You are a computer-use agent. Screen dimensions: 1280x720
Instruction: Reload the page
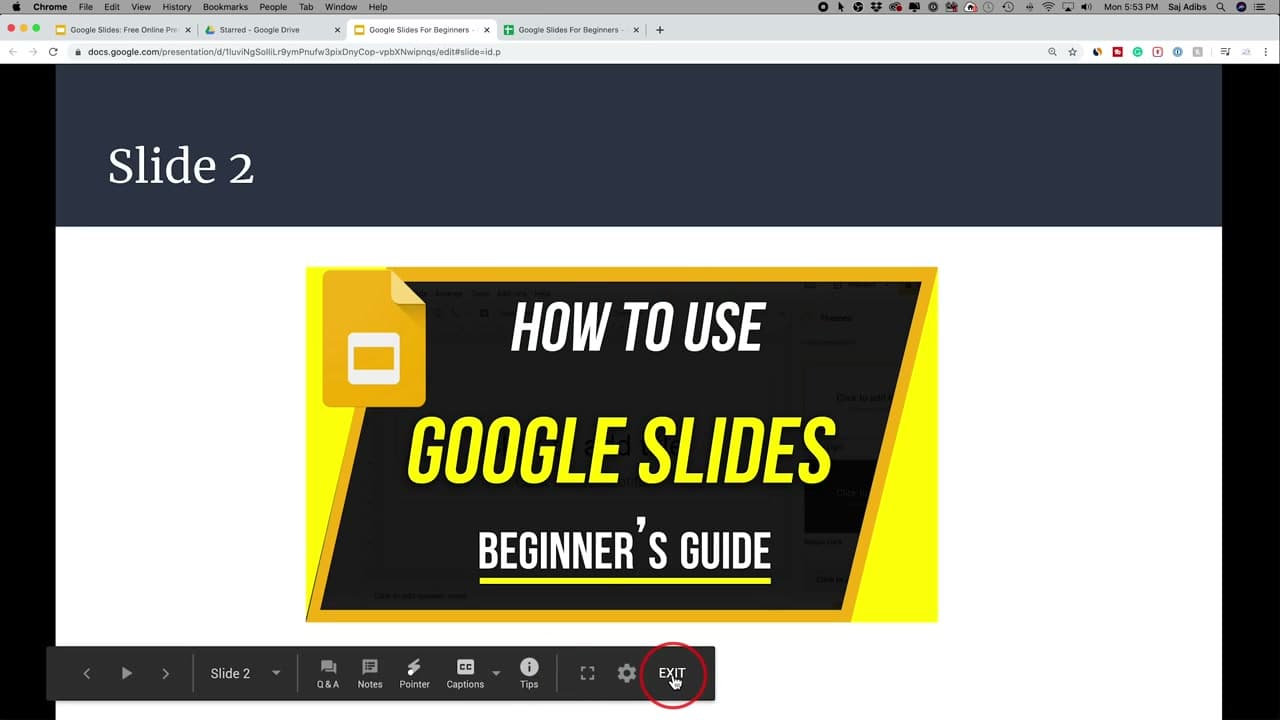pyautogui.click(x=53, y=52)
